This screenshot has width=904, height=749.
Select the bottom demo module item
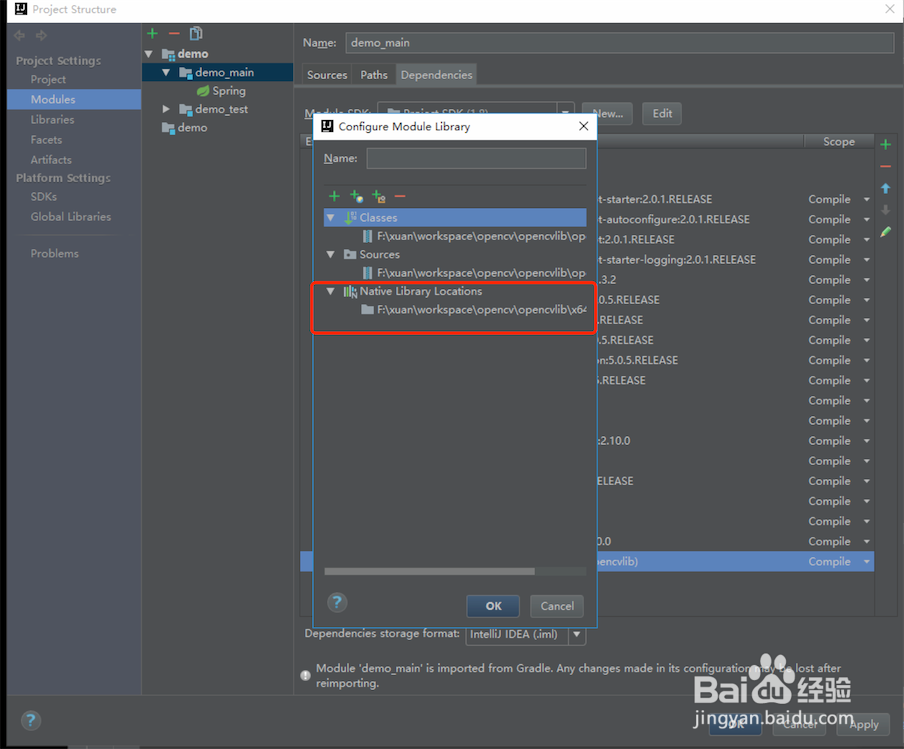[192, 127]
